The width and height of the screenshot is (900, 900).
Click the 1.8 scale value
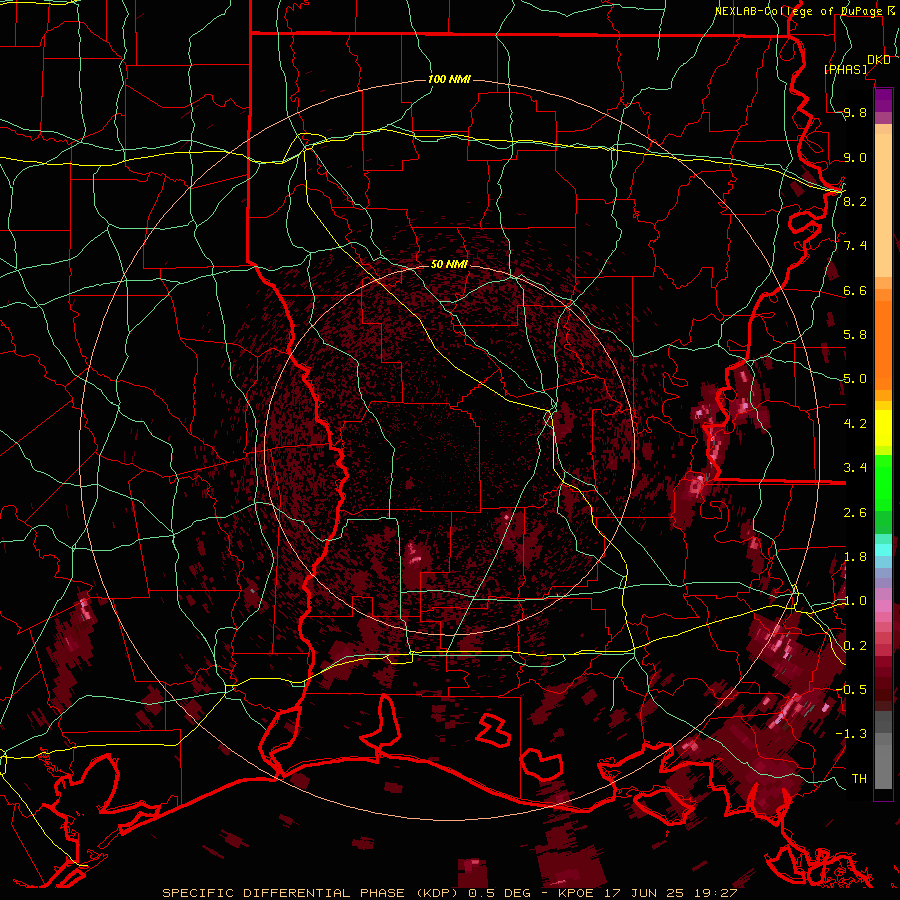coord(855,557)
